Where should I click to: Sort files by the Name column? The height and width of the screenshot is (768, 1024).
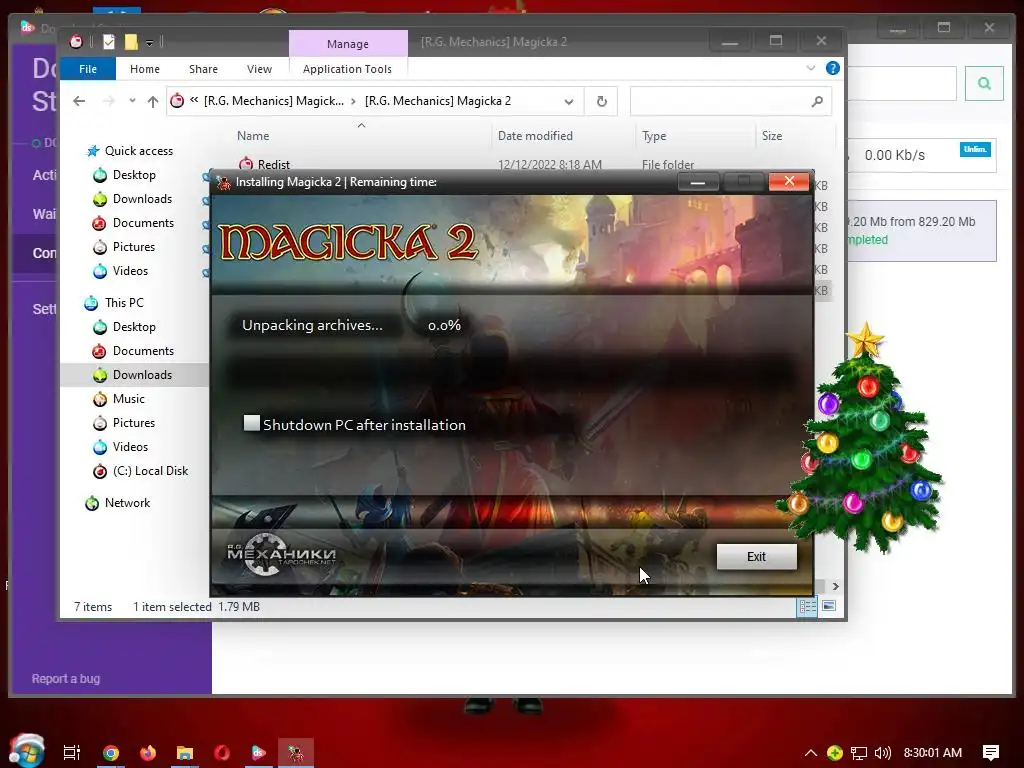(253, 136)
